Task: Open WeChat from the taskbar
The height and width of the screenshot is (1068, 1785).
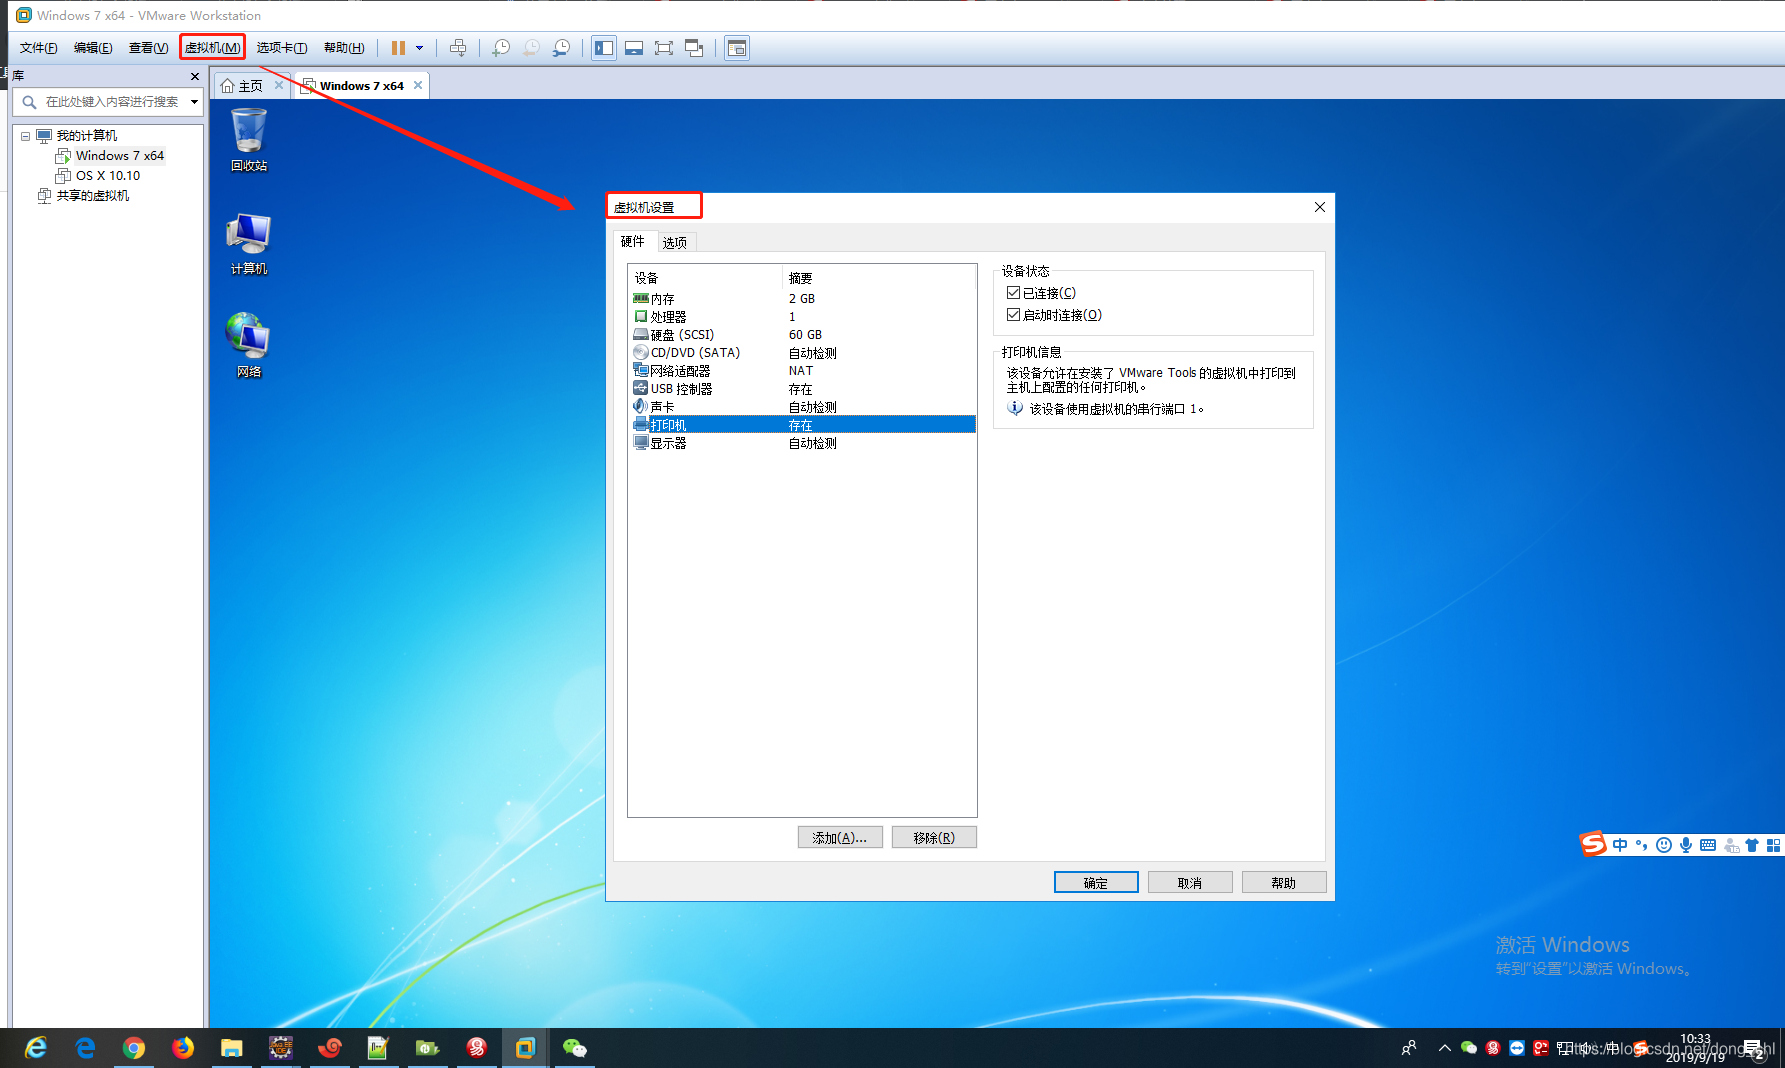Action: click(575, 1047)
